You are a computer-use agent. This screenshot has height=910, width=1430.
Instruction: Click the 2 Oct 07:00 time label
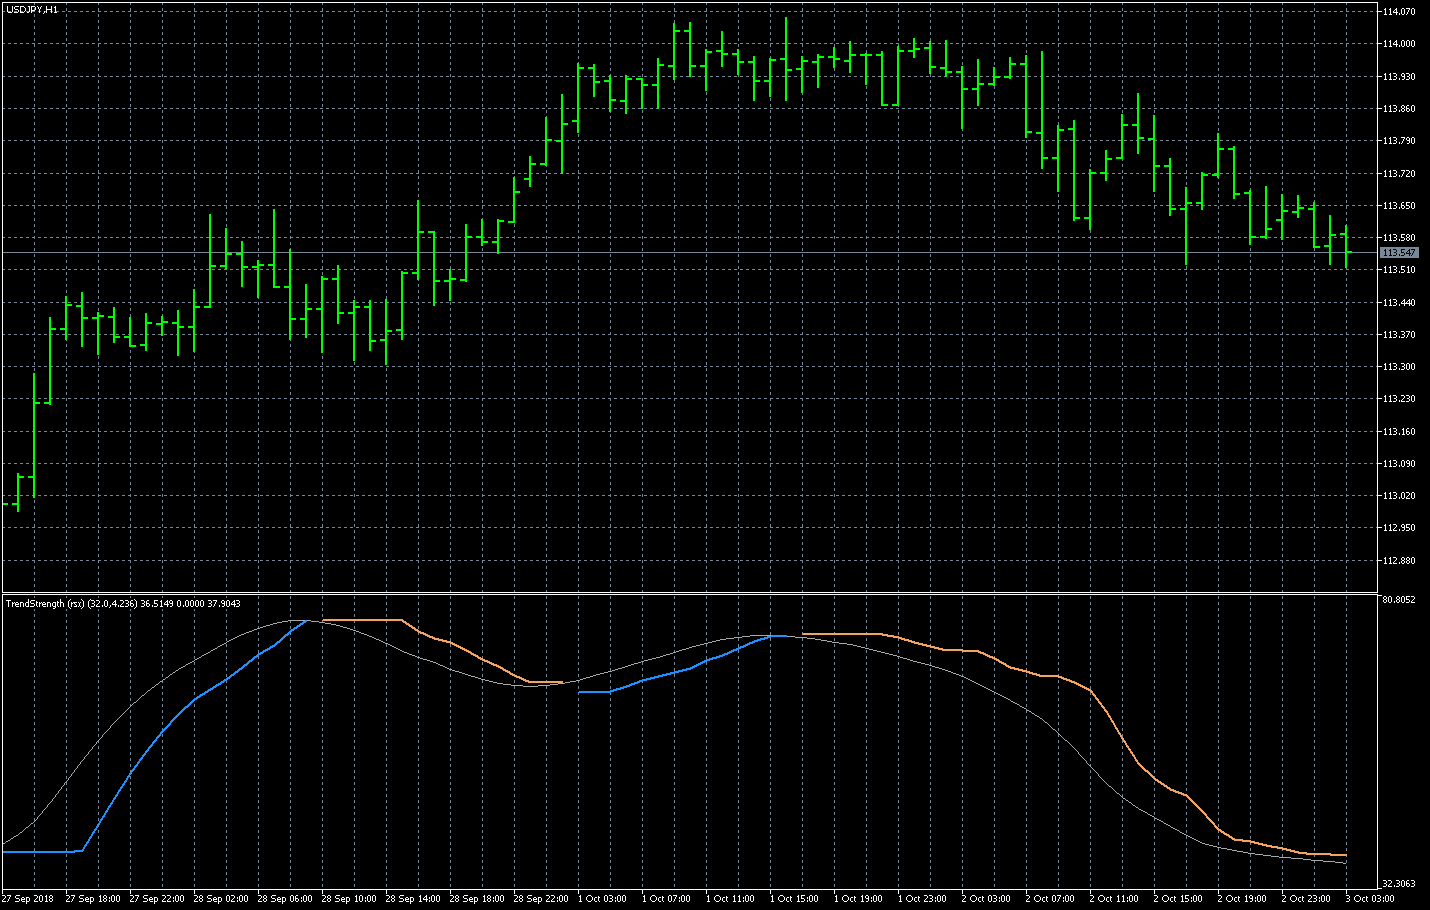coord(1050,899)
